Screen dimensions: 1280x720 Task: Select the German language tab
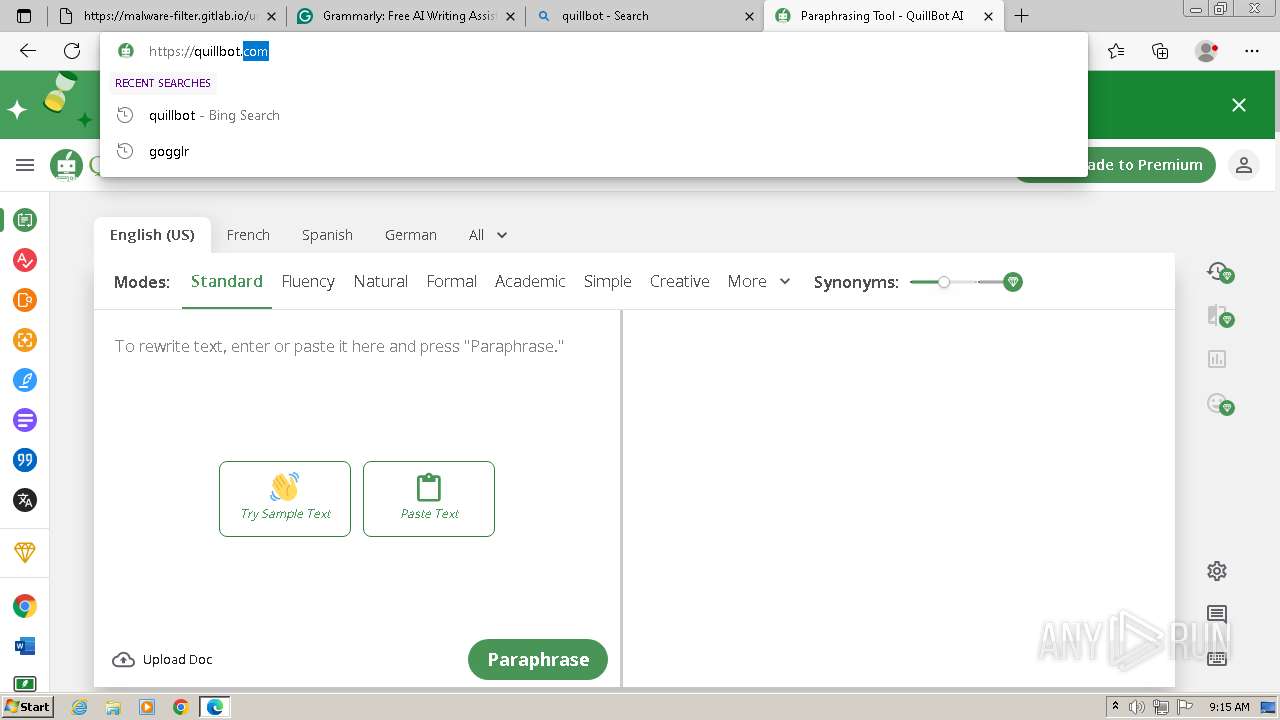coord(411,235)
